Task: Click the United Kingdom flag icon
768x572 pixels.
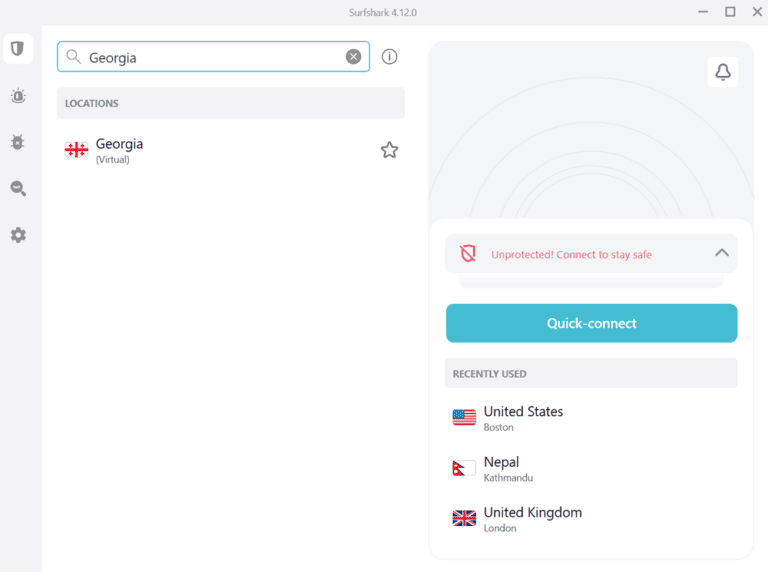Action: pyautogui.click(x=464, y=518)
